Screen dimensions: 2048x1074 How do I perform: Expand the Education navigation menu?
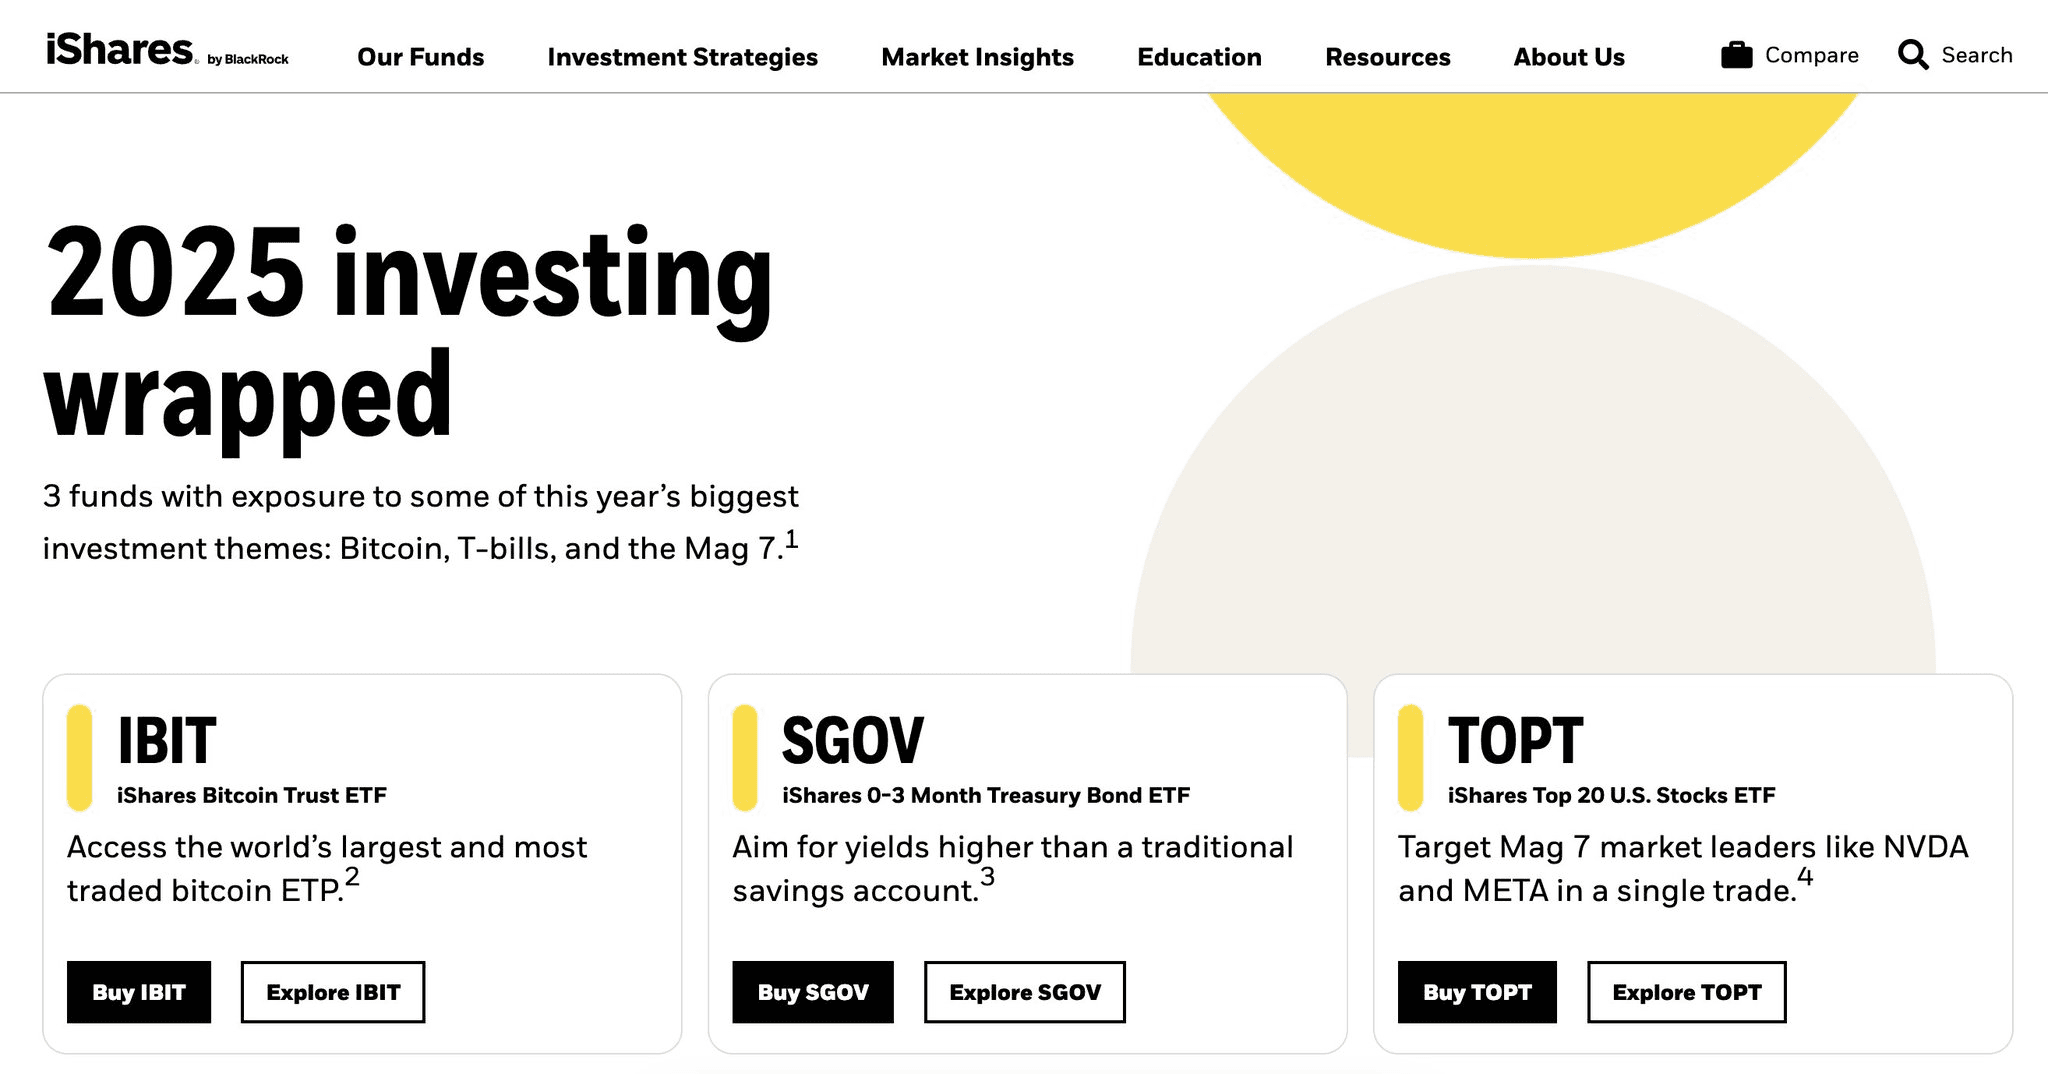[1199, 57]
